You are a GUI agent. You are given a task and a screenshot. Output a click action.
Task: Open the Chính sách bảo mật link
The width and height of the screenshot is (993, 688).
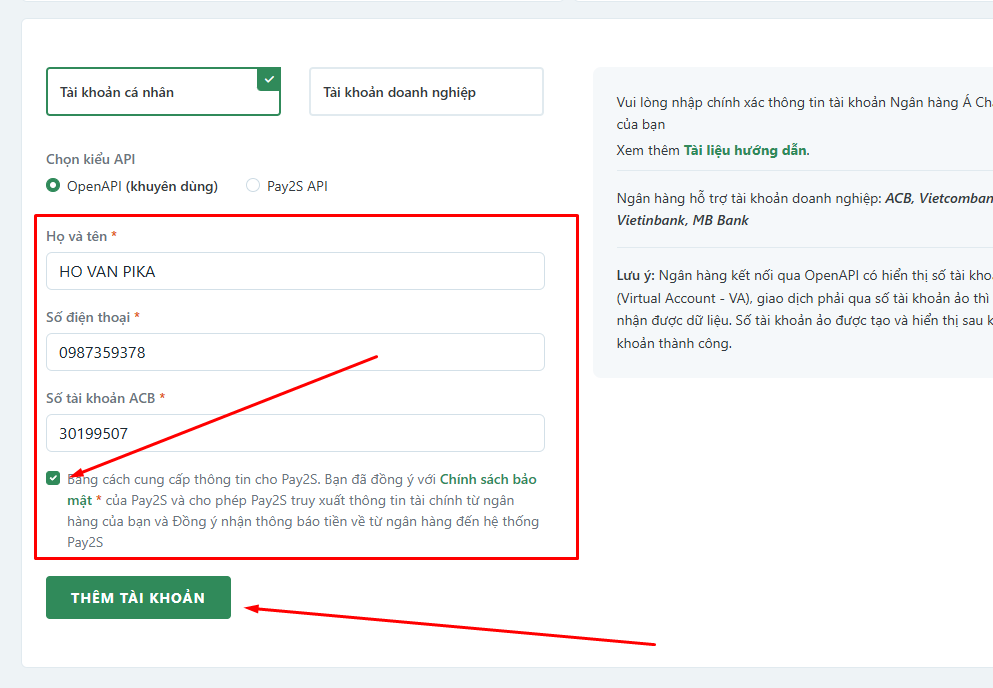click(488, 480)
